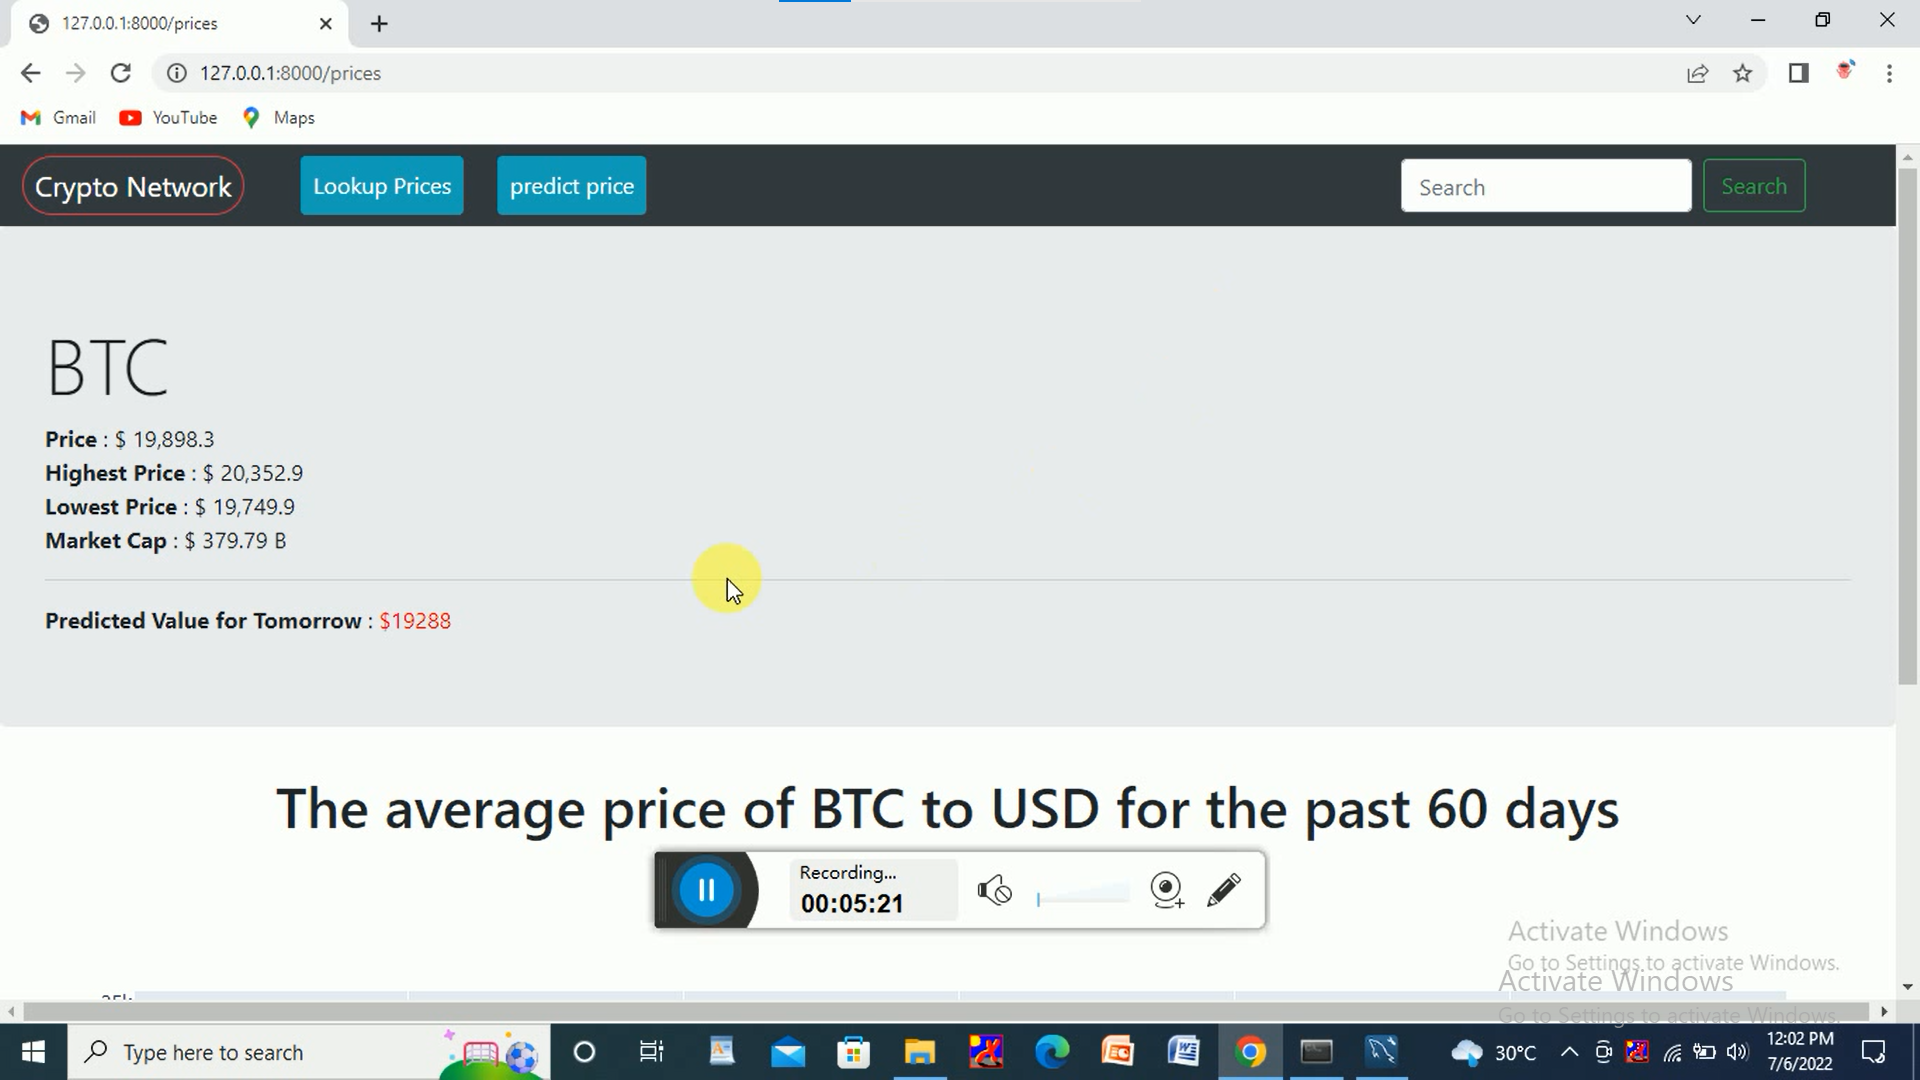The height and width of the screenshot is (1080, 1920).
Task: Click the browser back navigation arrow
Action: coord(32,74)
